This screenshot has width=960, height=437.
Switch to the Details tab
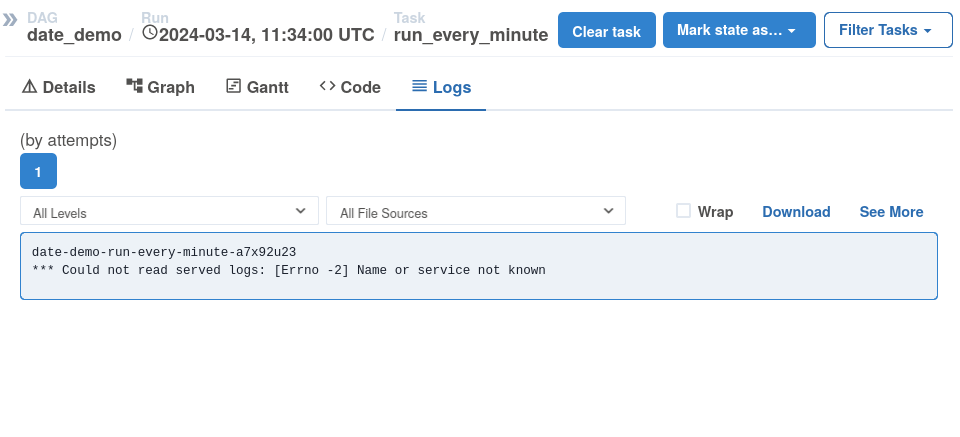[58, 87]
